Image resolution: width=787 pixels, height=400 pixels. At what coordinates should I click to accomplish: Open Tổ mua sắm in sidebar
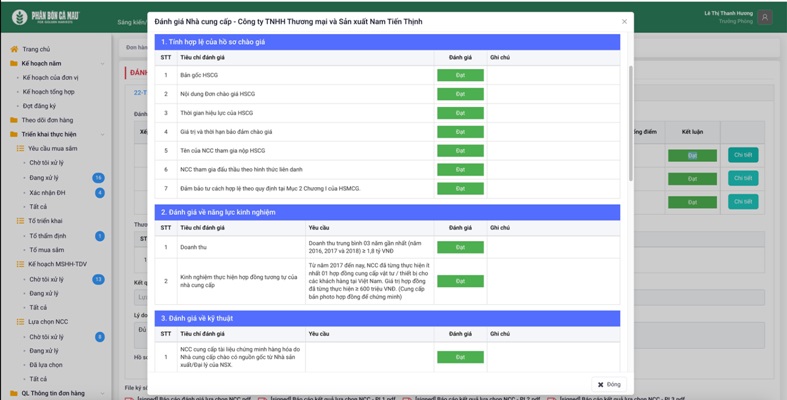tap(47, 250)
